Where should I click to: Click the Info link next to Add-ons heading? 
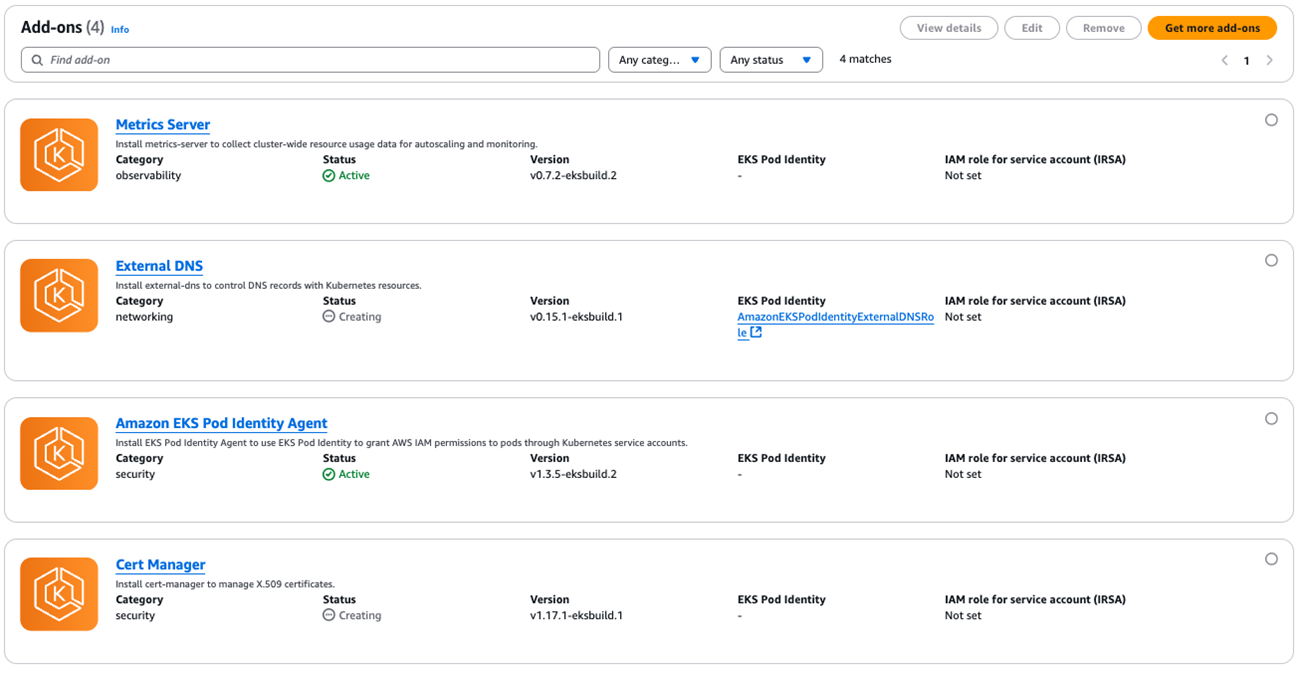(x=119, y=29)
